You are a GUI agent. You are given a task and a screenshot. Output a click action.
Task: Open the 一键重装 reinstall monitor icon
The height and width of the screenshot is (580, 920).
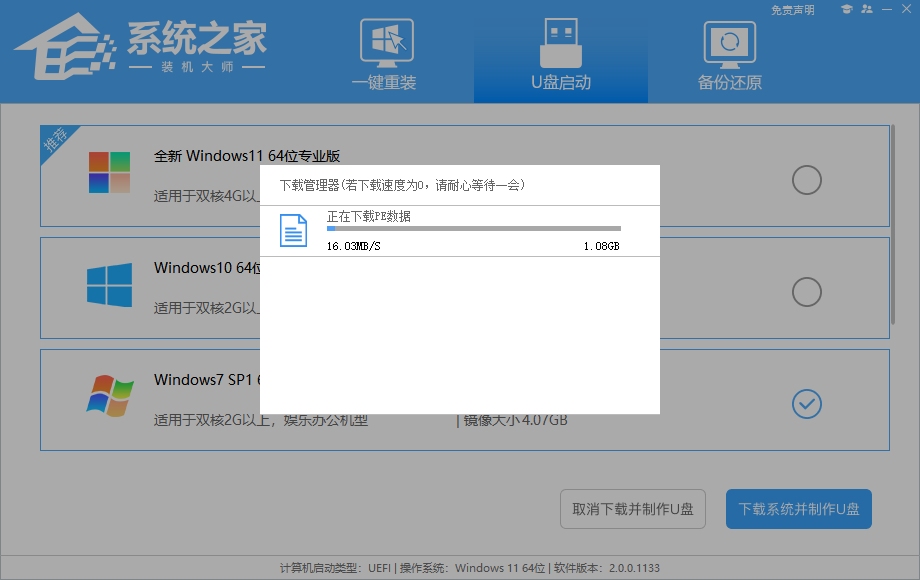[387, 42]
